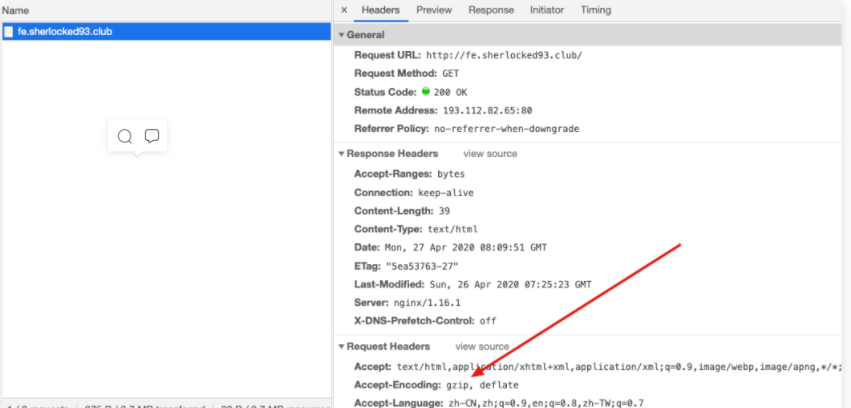
Task: Close the request details panel
Action: pyautogui.click(x=344, y=10)
